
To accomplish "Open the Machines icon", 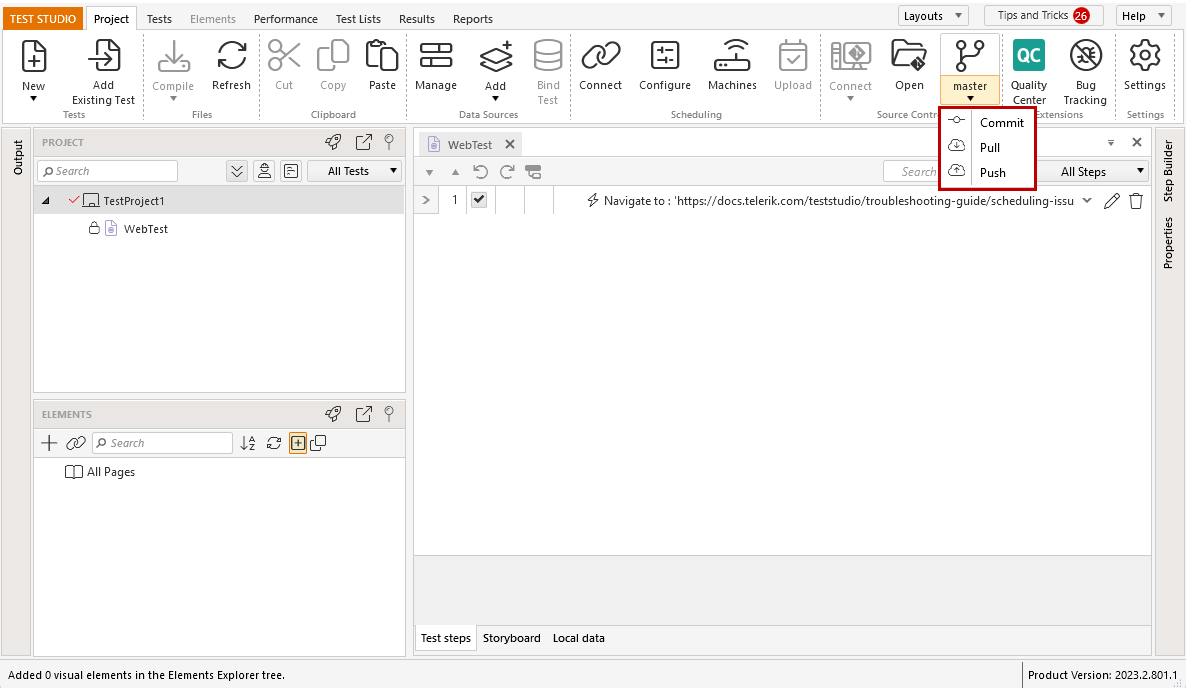I will [732, 56].
